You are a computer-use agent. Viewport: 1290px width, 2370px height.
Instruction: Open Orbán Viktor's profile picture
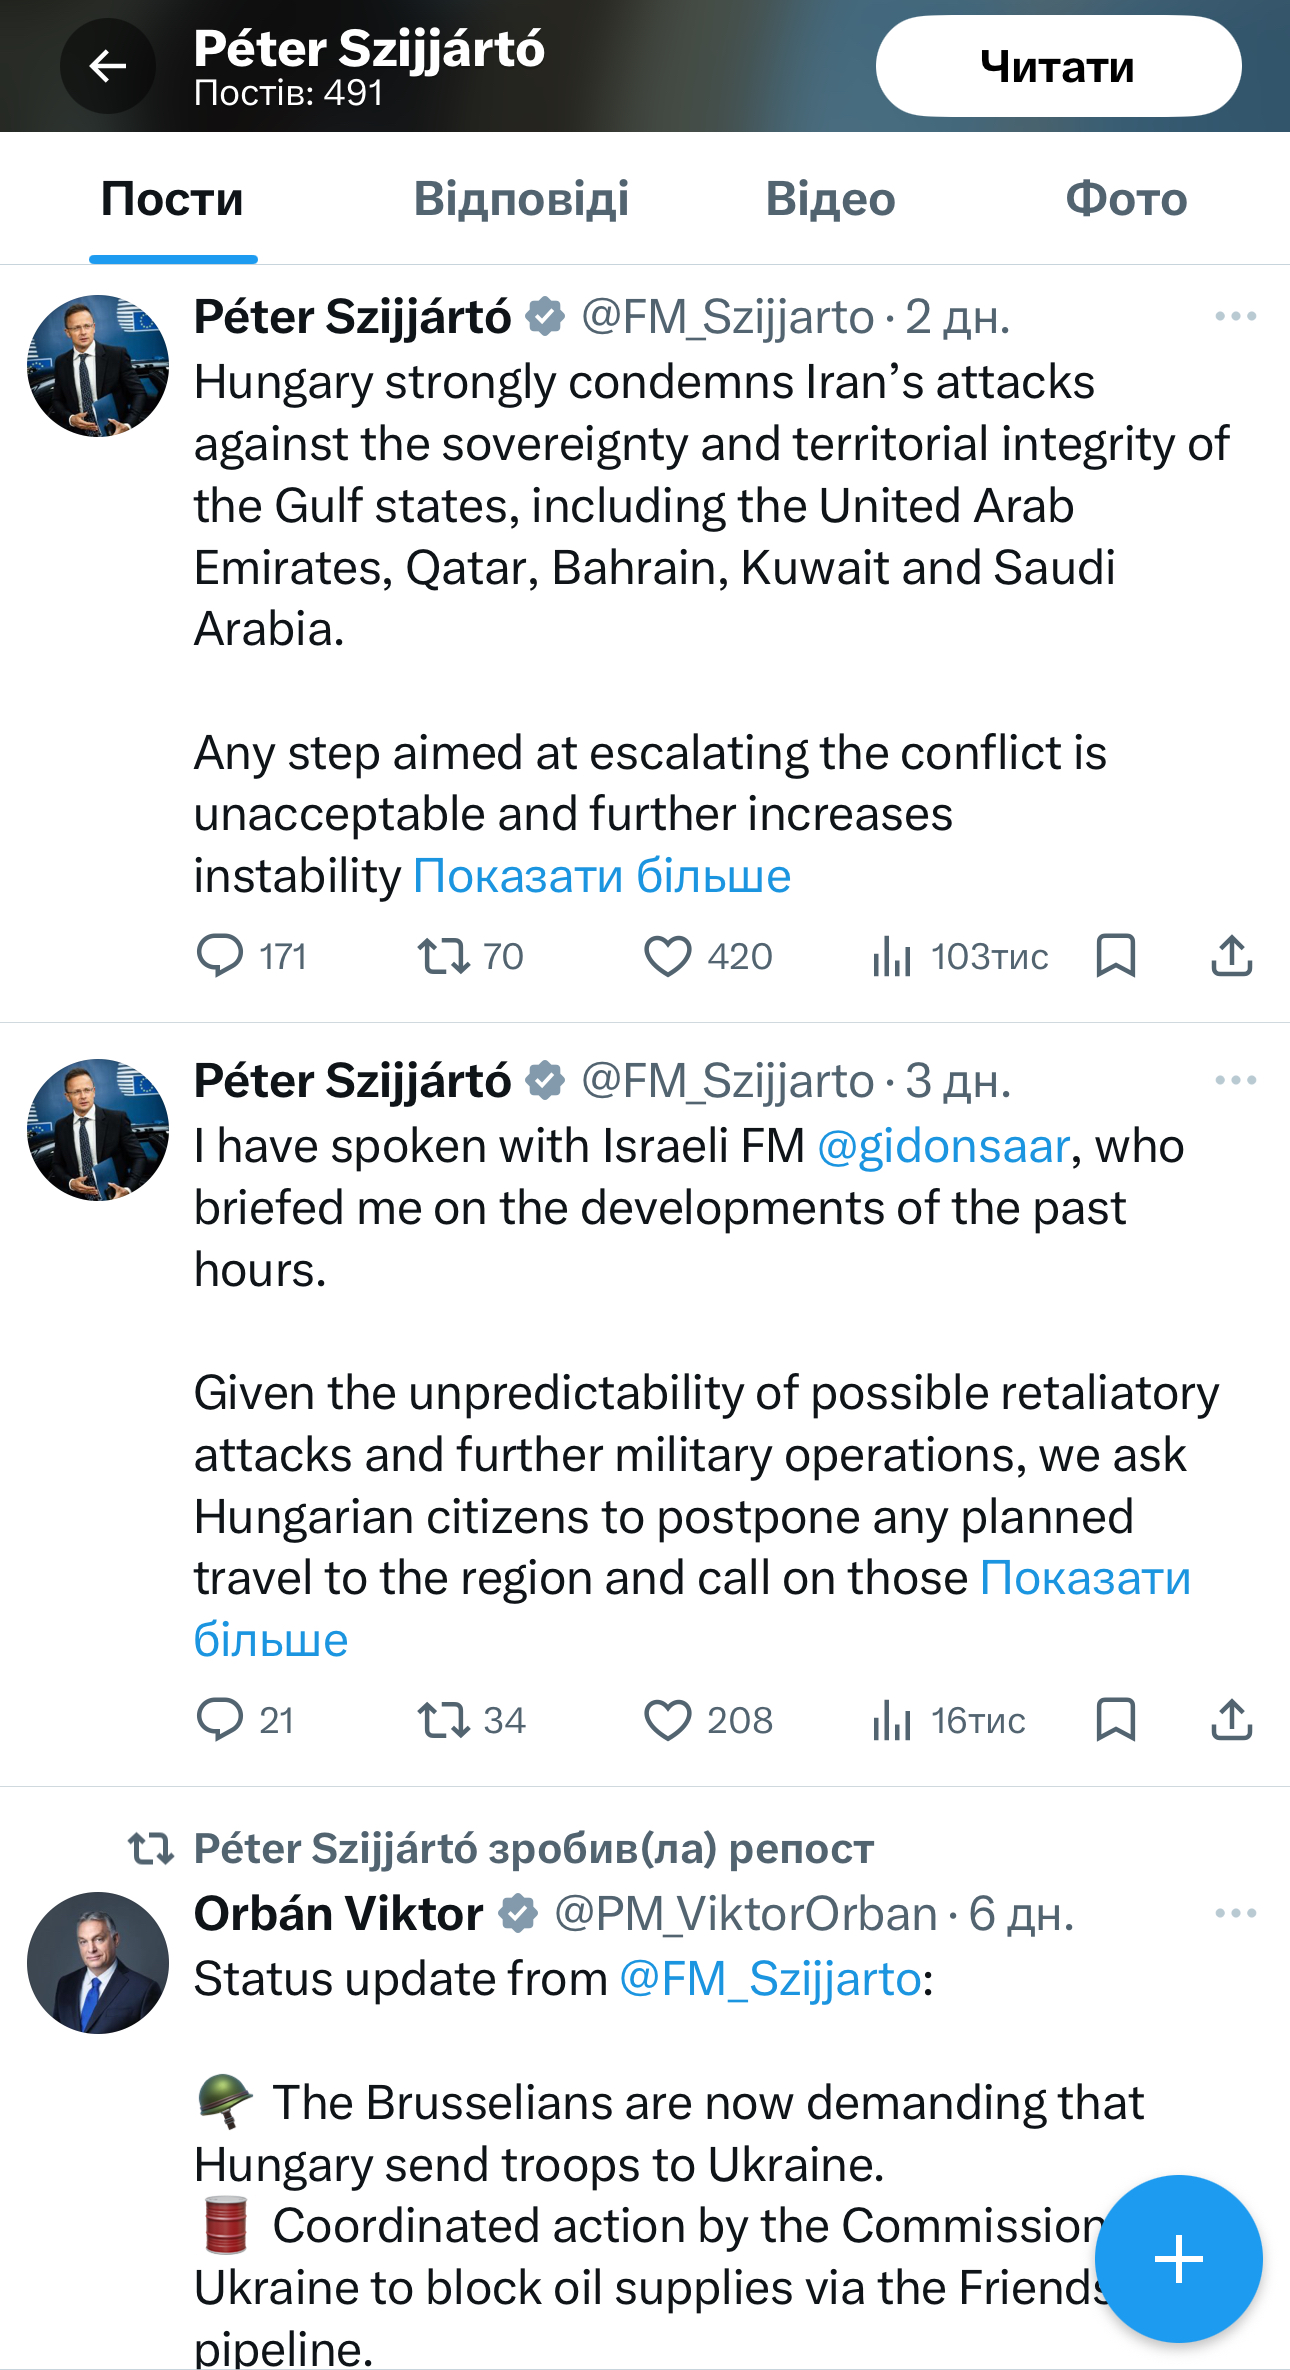pyautogui.click(x=98, y=1962)
